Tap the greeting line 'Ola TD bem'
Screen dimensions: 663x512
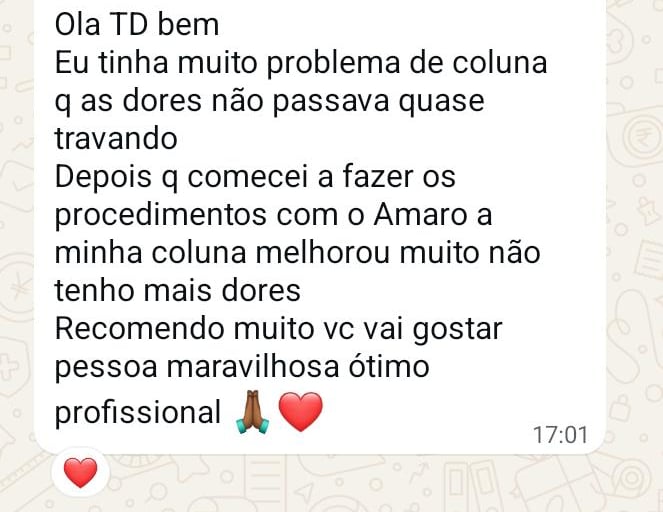point(137,25)
